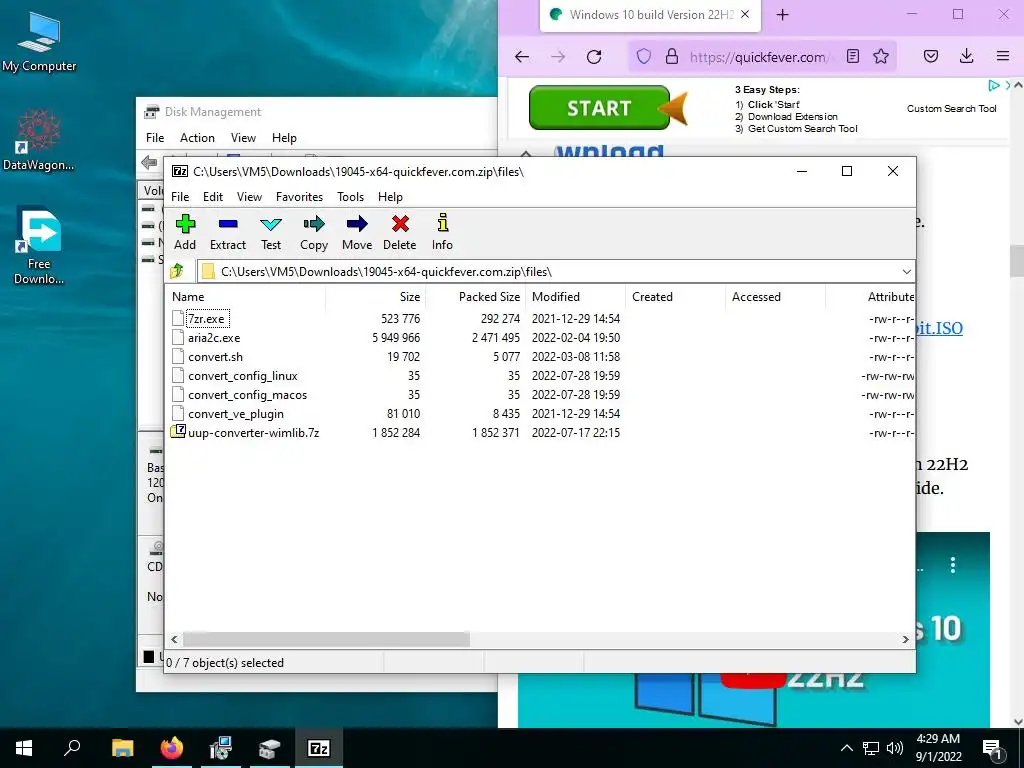Click the Firefox URL address field
The width and height of the screenshot is (1024, 768).
point(761,57)
